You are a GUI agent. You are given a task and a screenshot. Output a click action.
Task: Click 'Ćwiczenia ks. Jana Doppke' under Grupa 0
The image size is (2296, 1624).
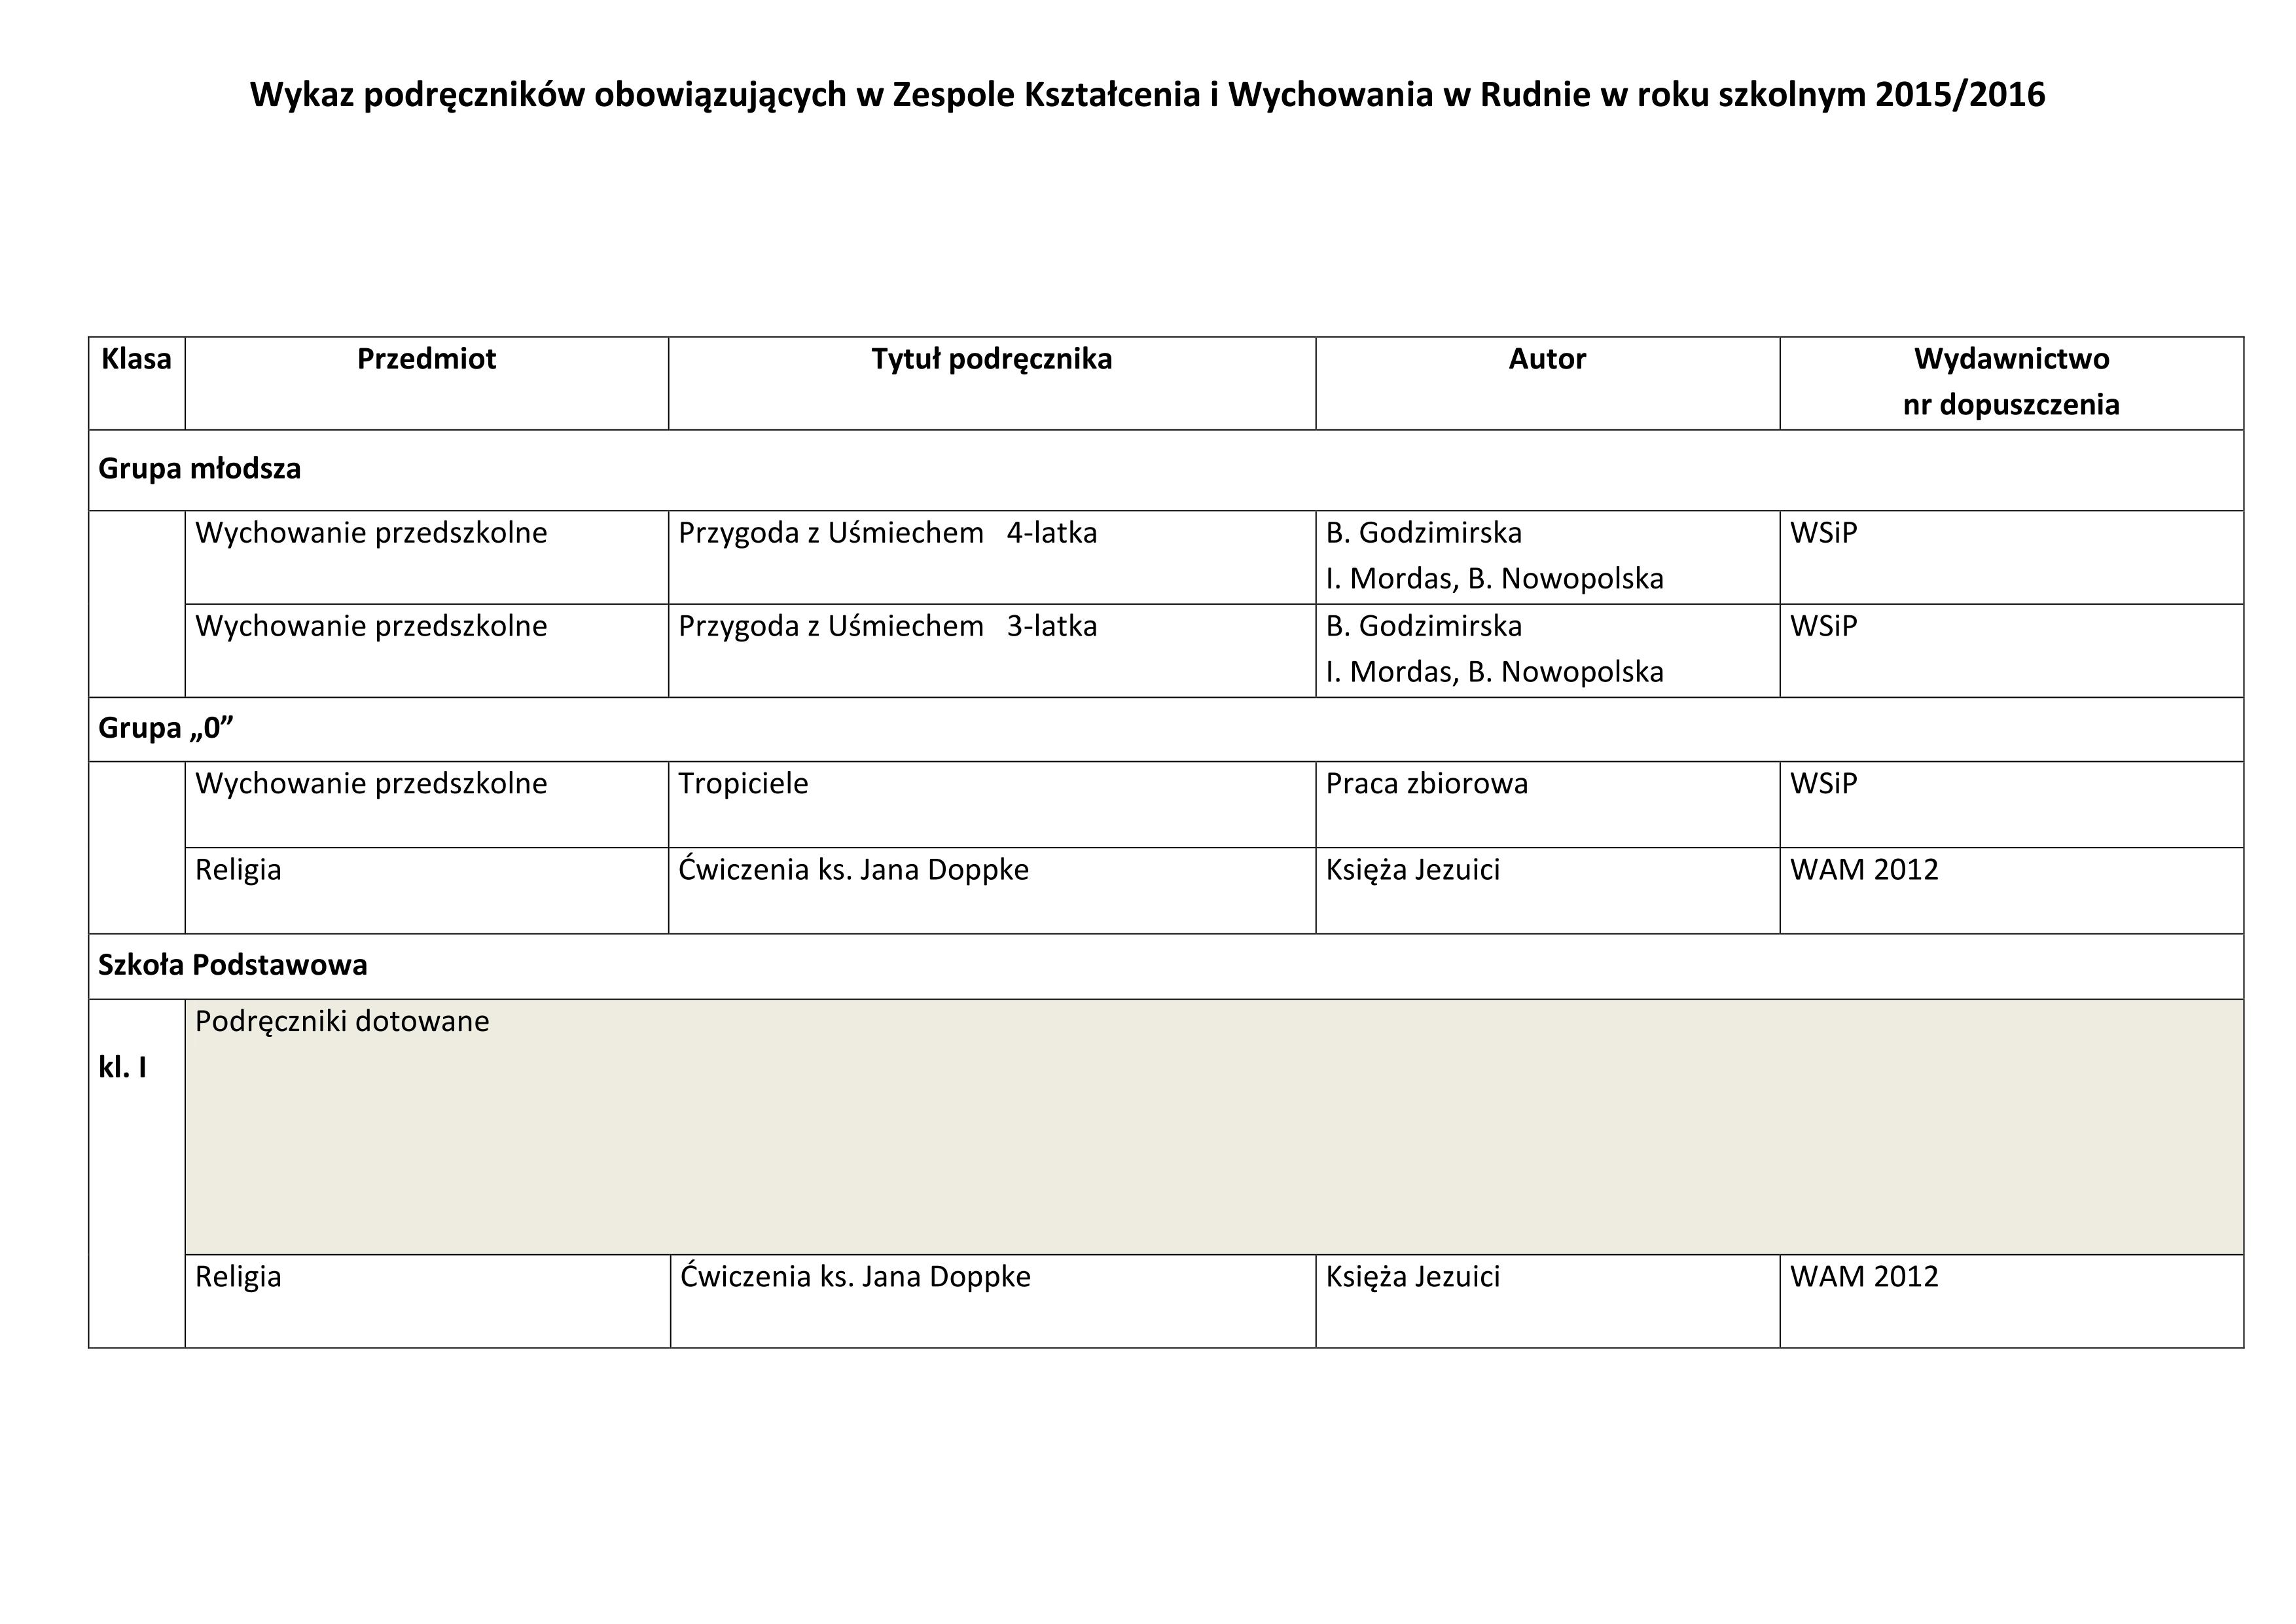pyautogui.click(x=853, y=870)
